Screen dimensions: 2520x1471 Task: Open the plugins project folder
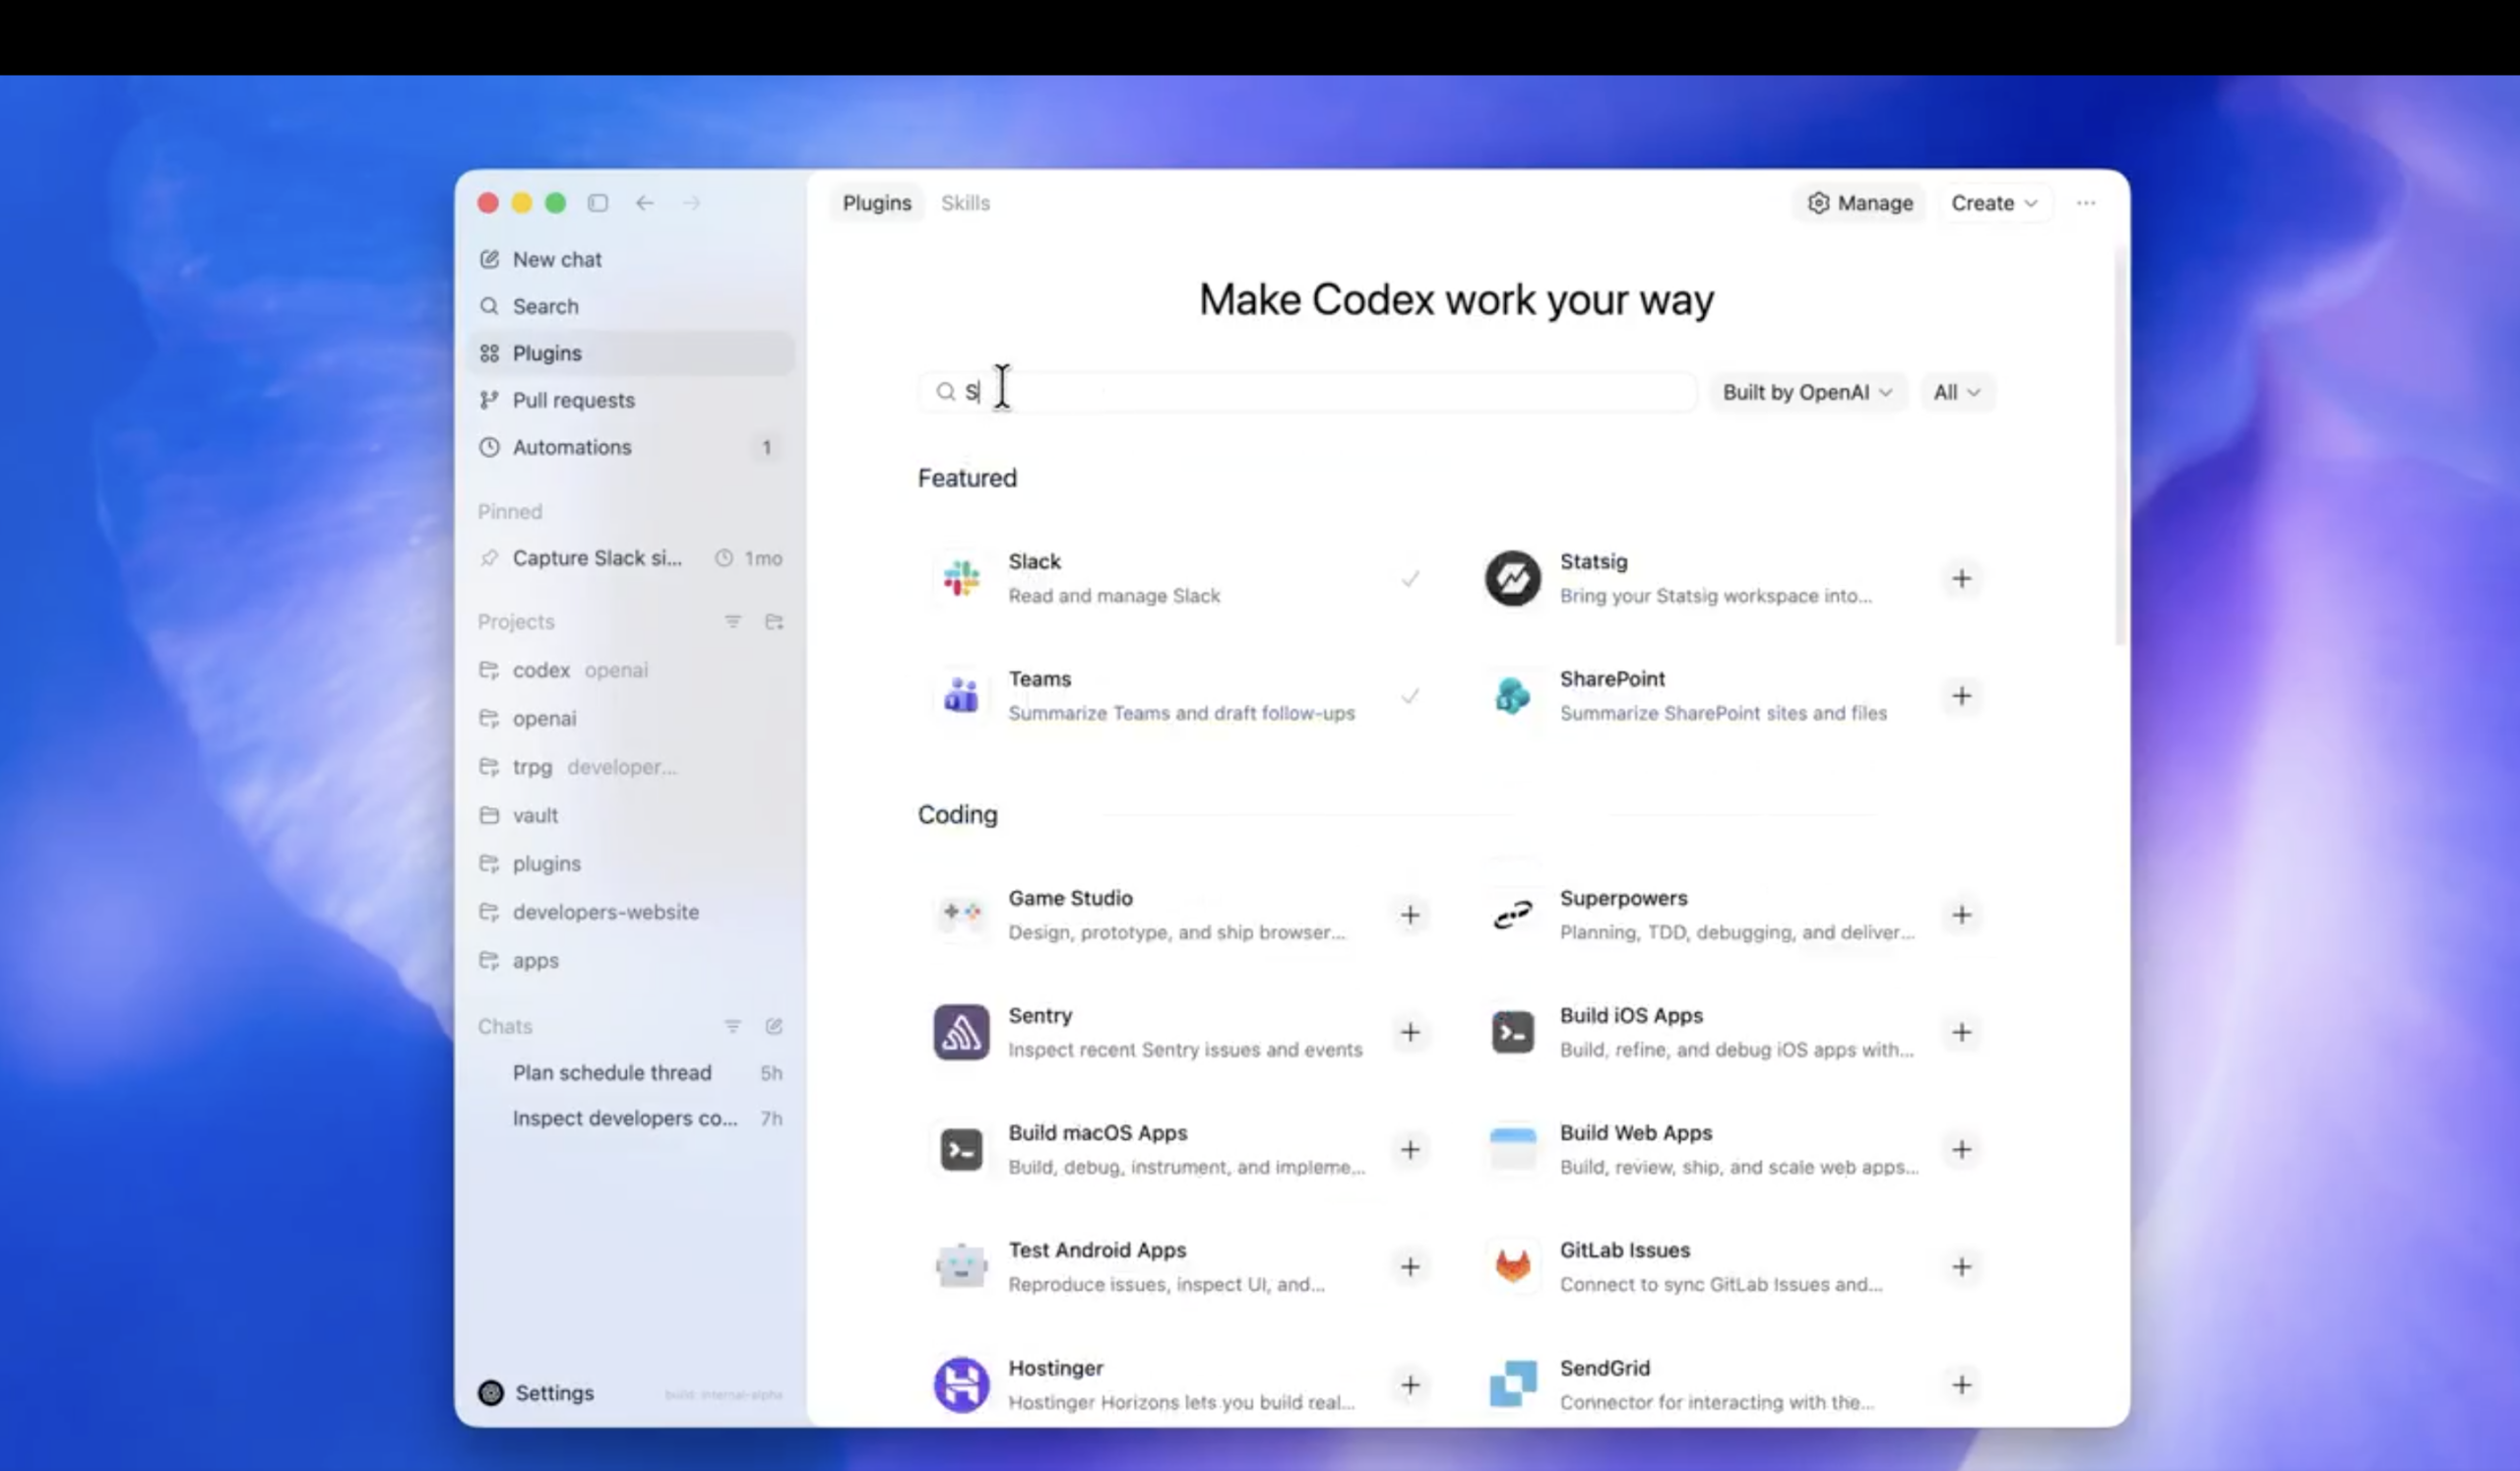pos(630,863)
